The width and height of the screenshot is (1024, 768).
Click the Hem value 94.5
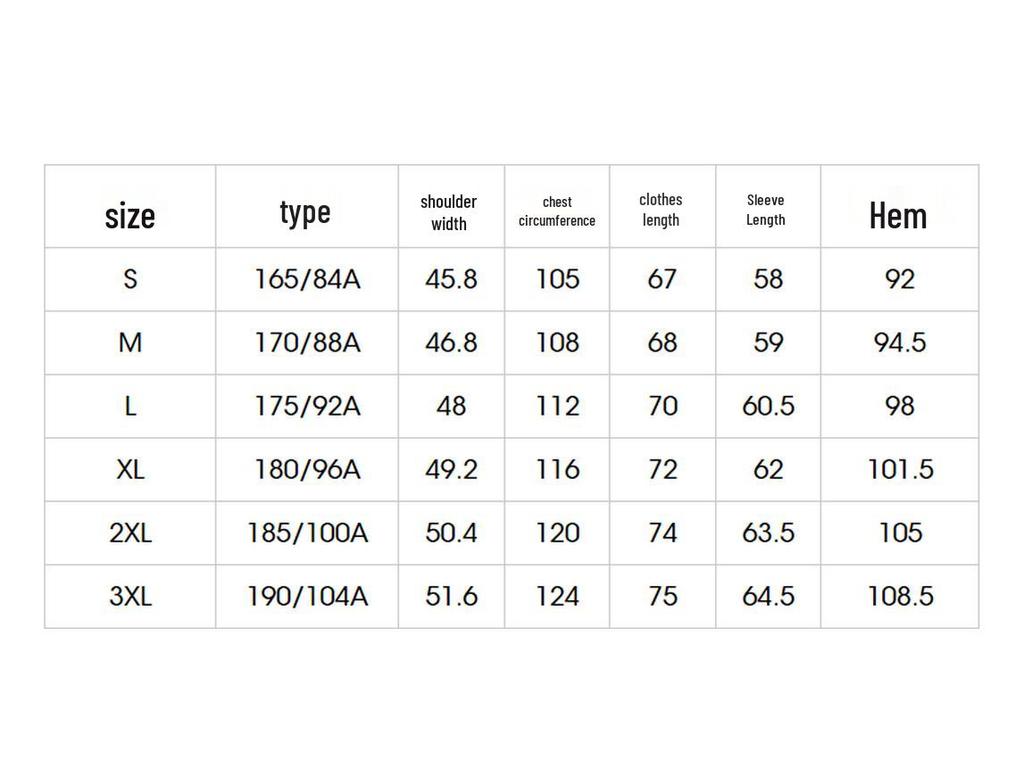[x=900, y=343]
